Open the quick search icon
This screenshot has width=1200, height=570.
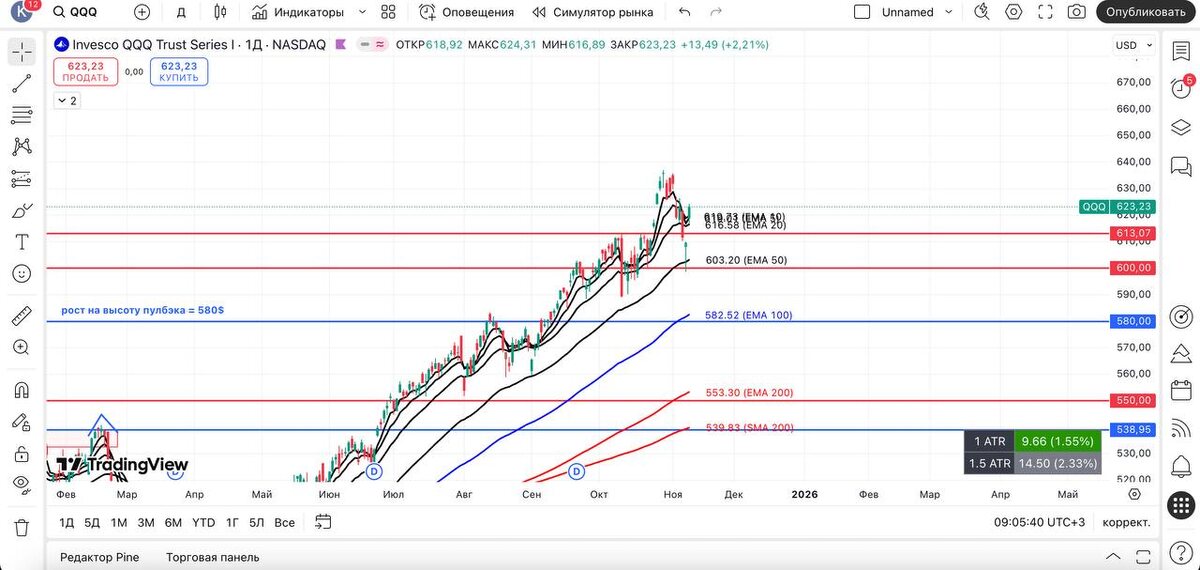point(982,12)
